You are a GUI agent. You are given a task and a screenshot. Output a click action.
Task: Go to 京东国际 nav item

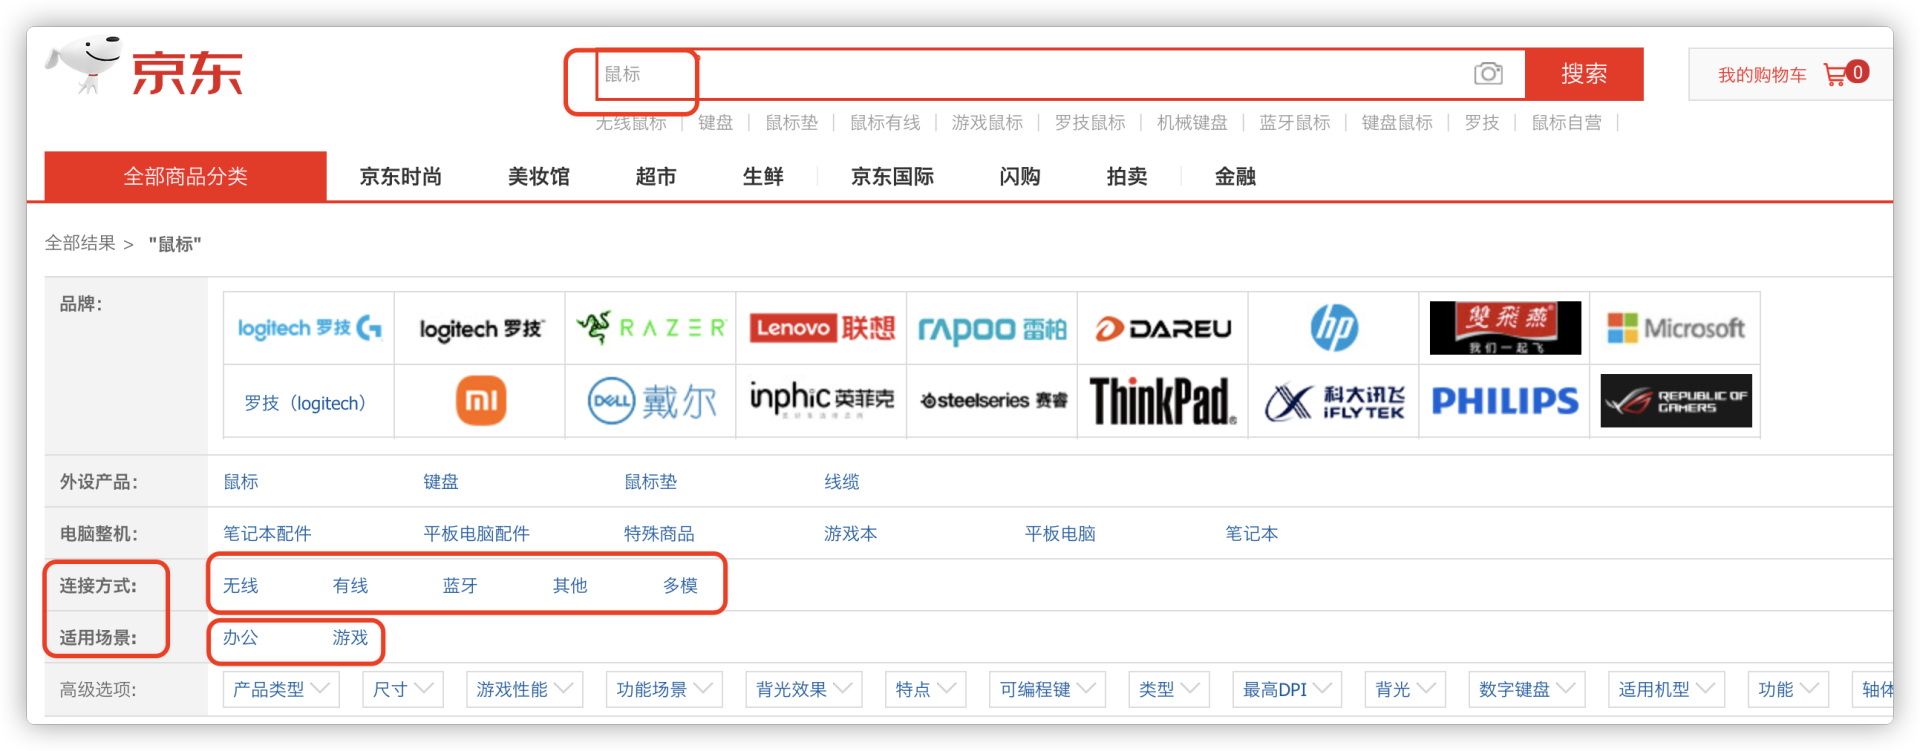pyautogui.click(x=892, y=176)
